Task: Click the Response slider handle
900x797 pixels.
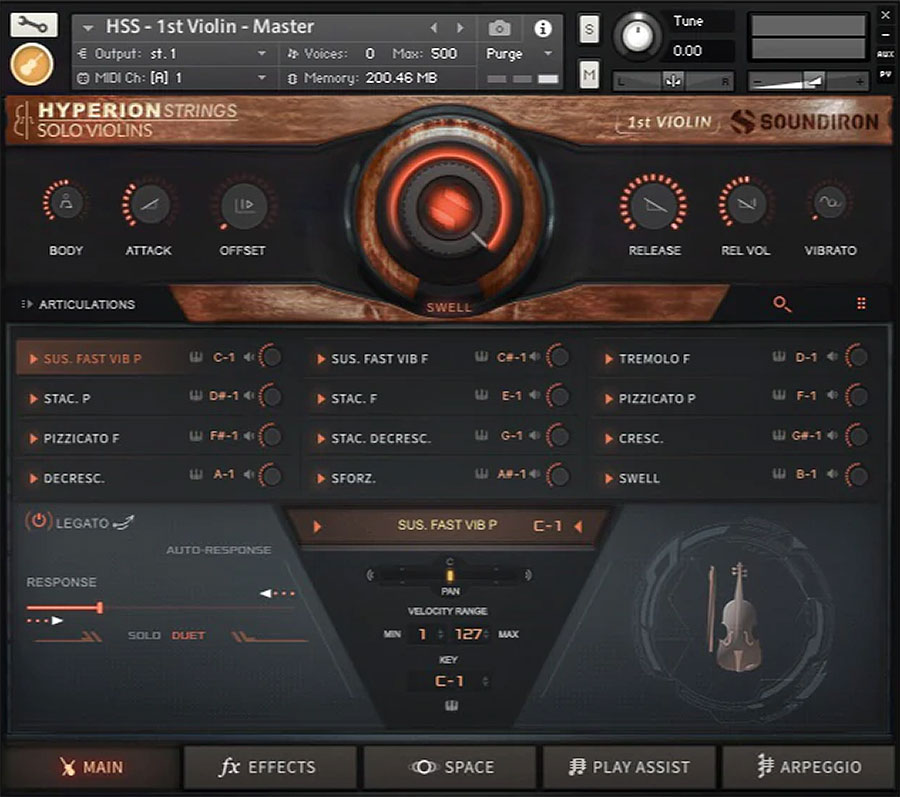Action: pyautogui.click(x=100, y=607)
